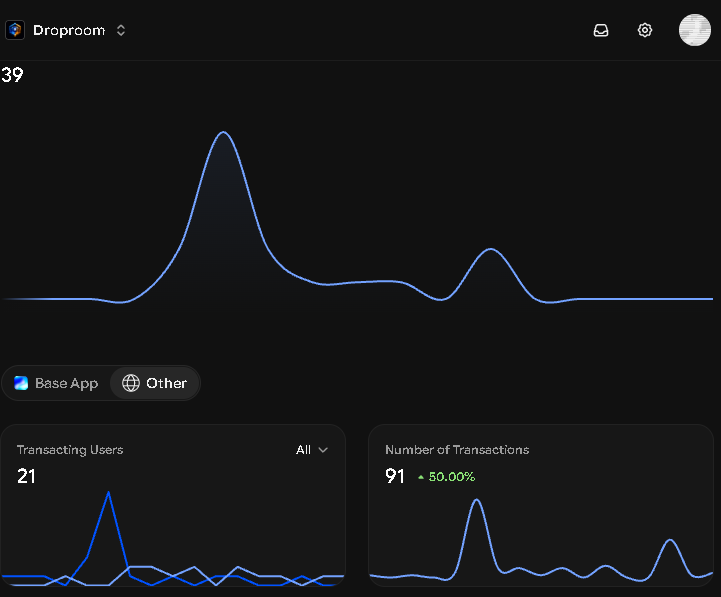The width and height of the screenshot is (721, 597).
Task: Click the Transacting Users value 21
Action: (x=26, y=476)
